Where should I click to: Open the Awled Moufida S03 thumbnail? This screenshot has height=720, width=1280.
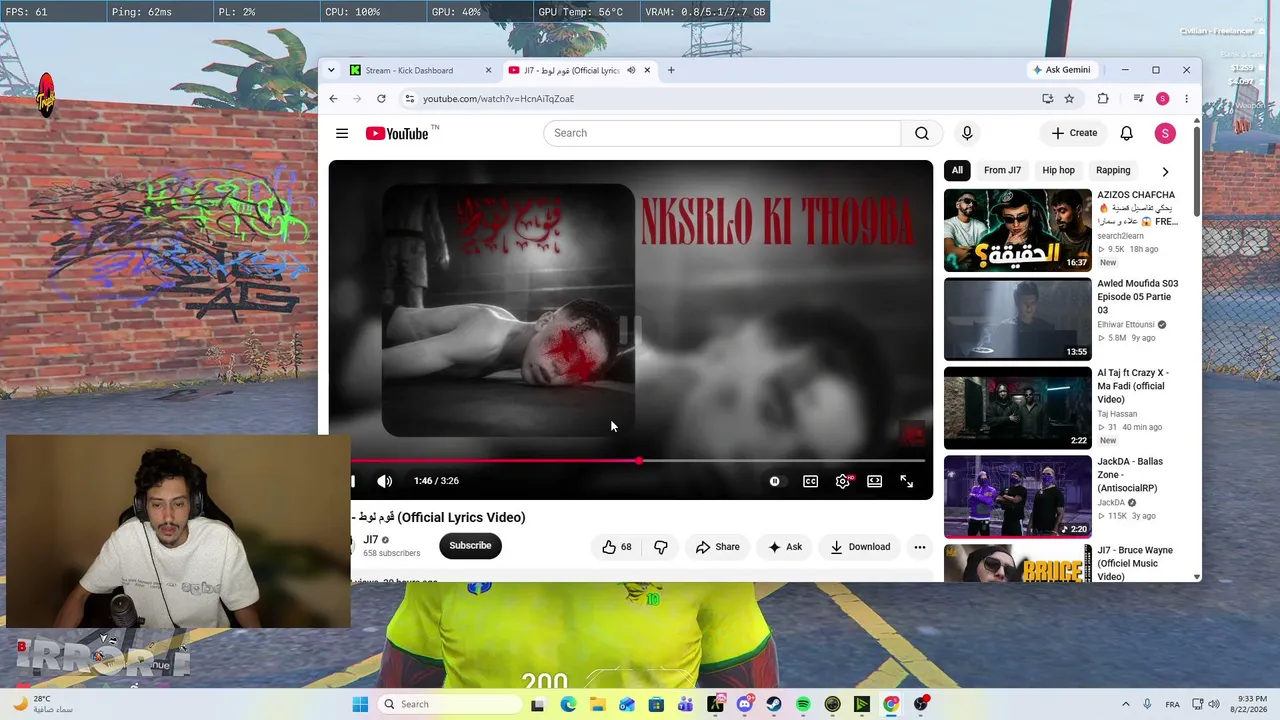[x=1017, y=319]
